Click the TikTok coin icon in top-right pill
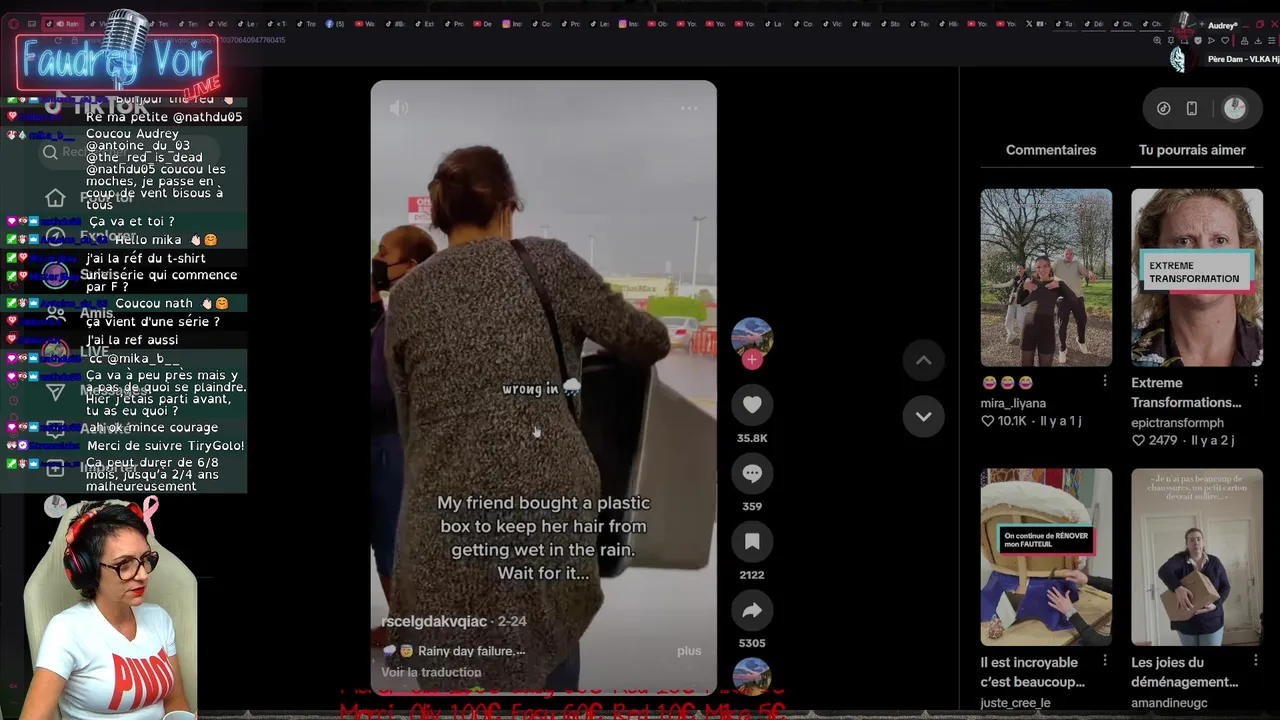The width and height of the screenshot is (1280, 720). tap(1164, 108)
